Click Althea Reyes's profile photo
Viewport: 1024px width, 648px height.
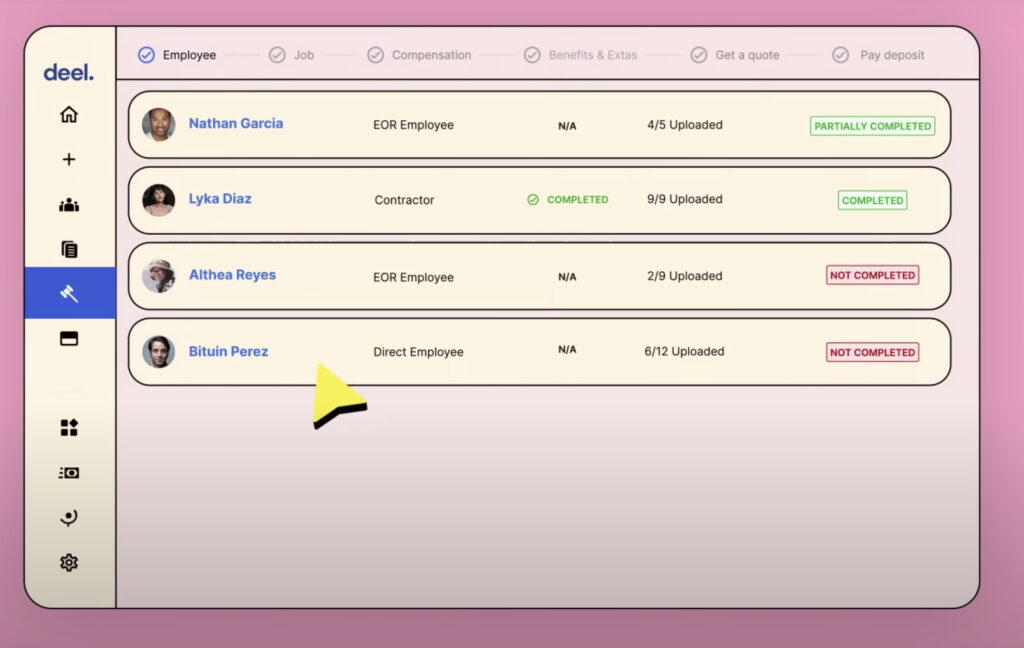[158, 276]
